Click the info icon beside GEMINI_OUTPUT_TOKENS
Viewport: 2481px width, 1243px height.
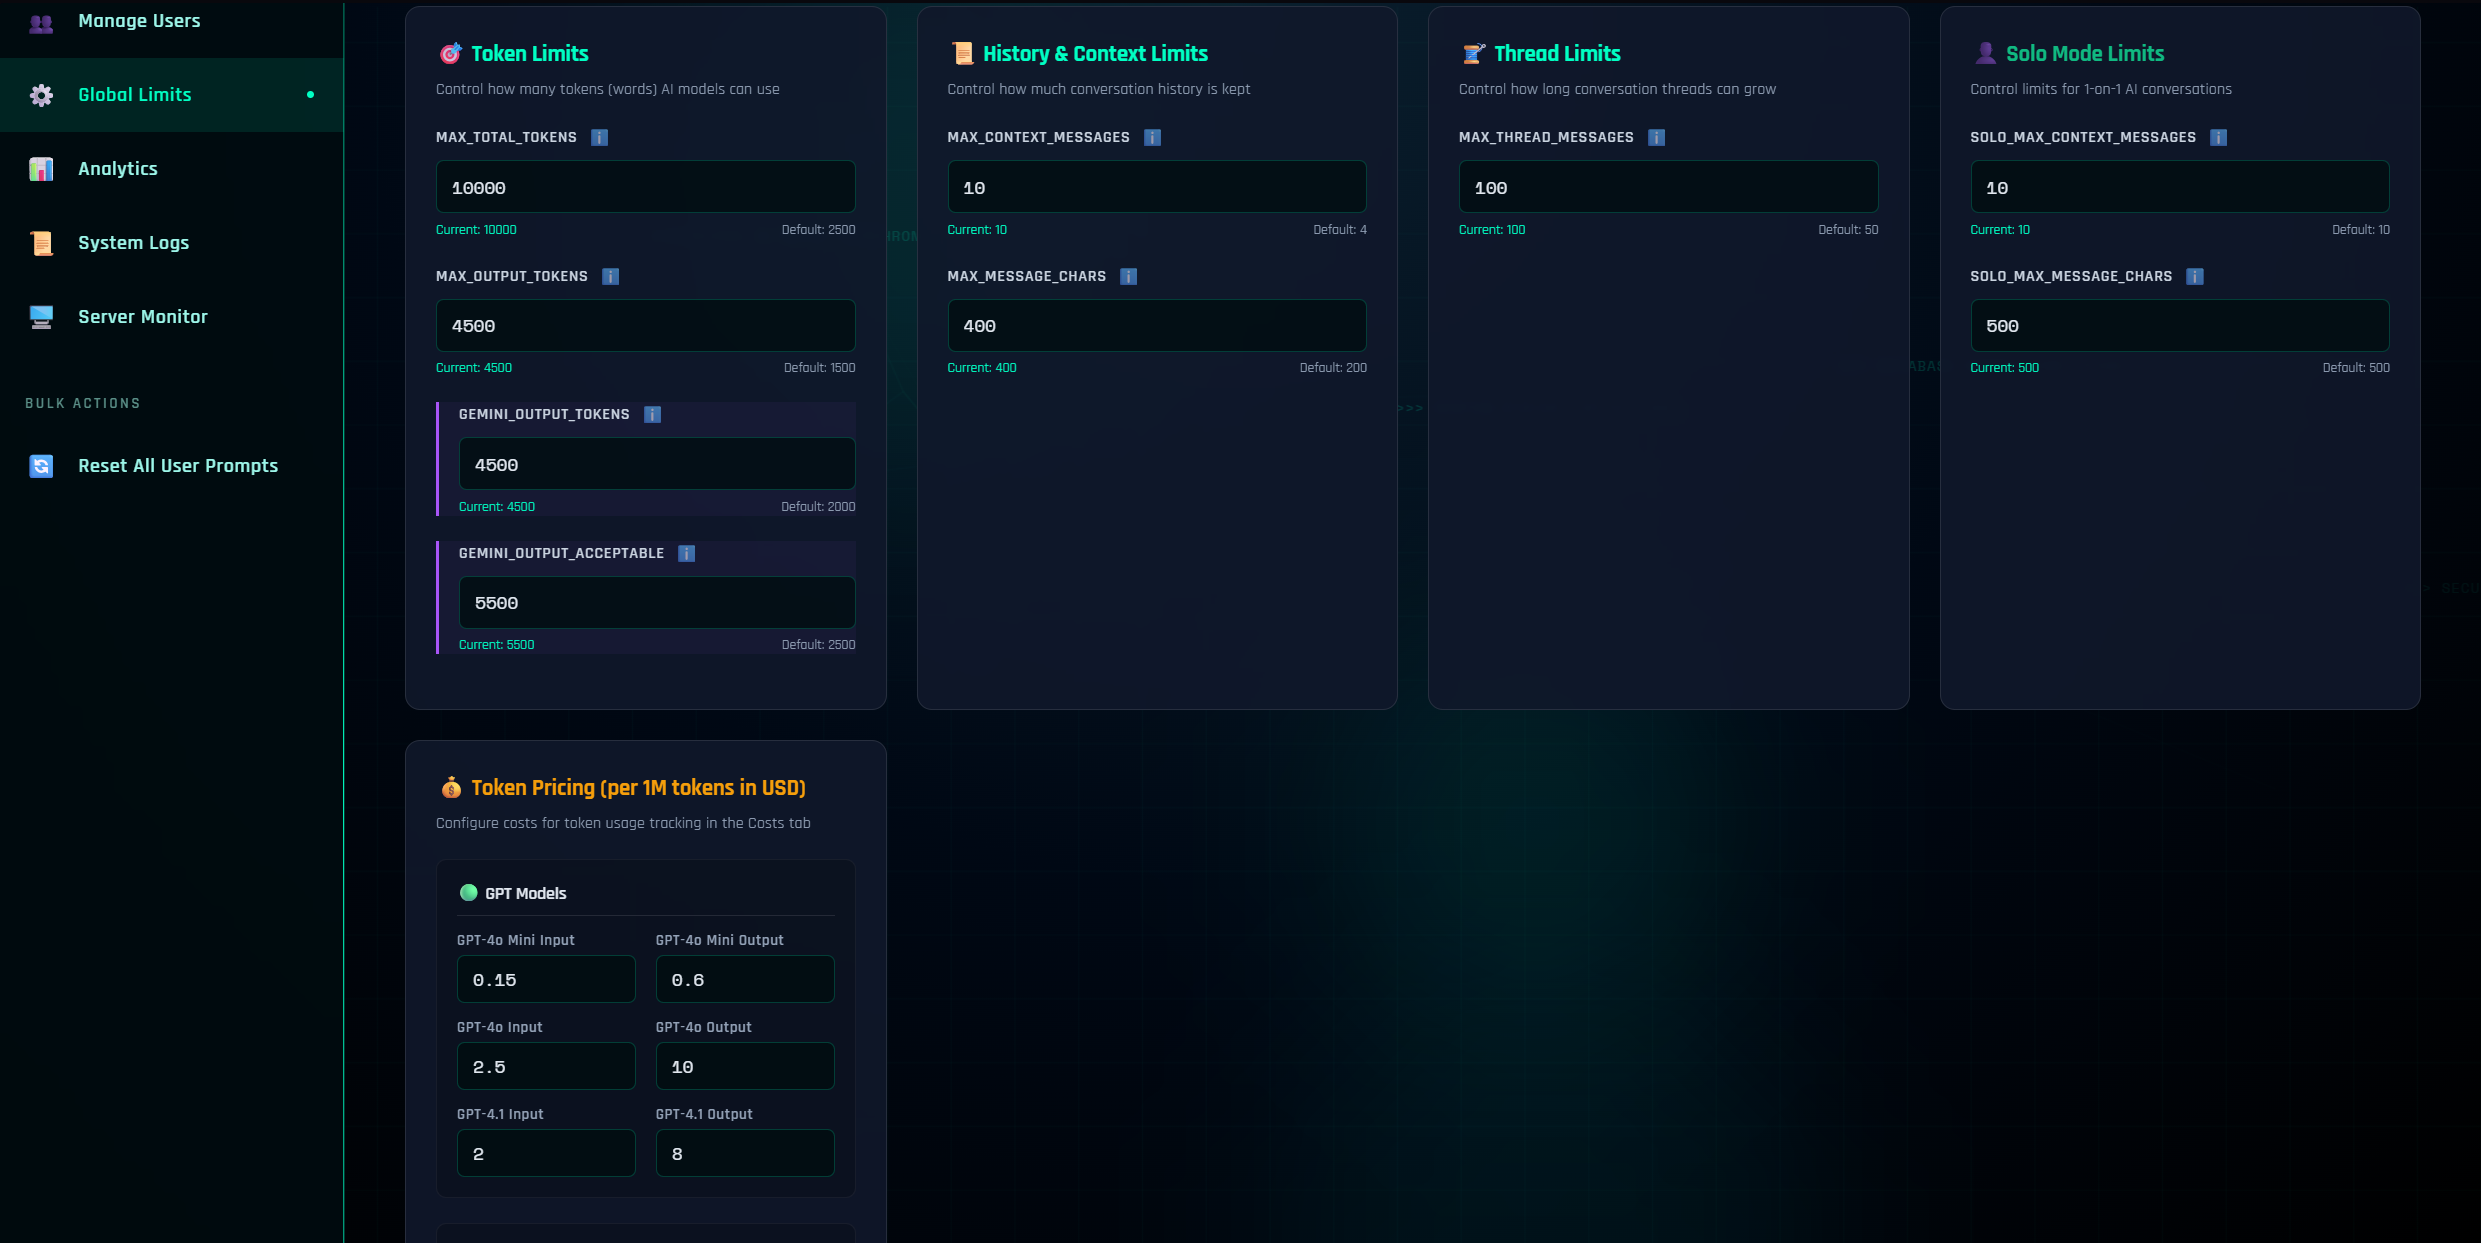652,414
